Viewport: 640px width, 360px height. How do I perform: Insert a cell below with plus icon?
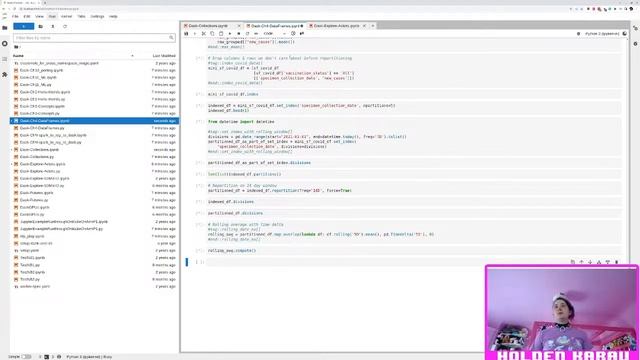[195, 33]
